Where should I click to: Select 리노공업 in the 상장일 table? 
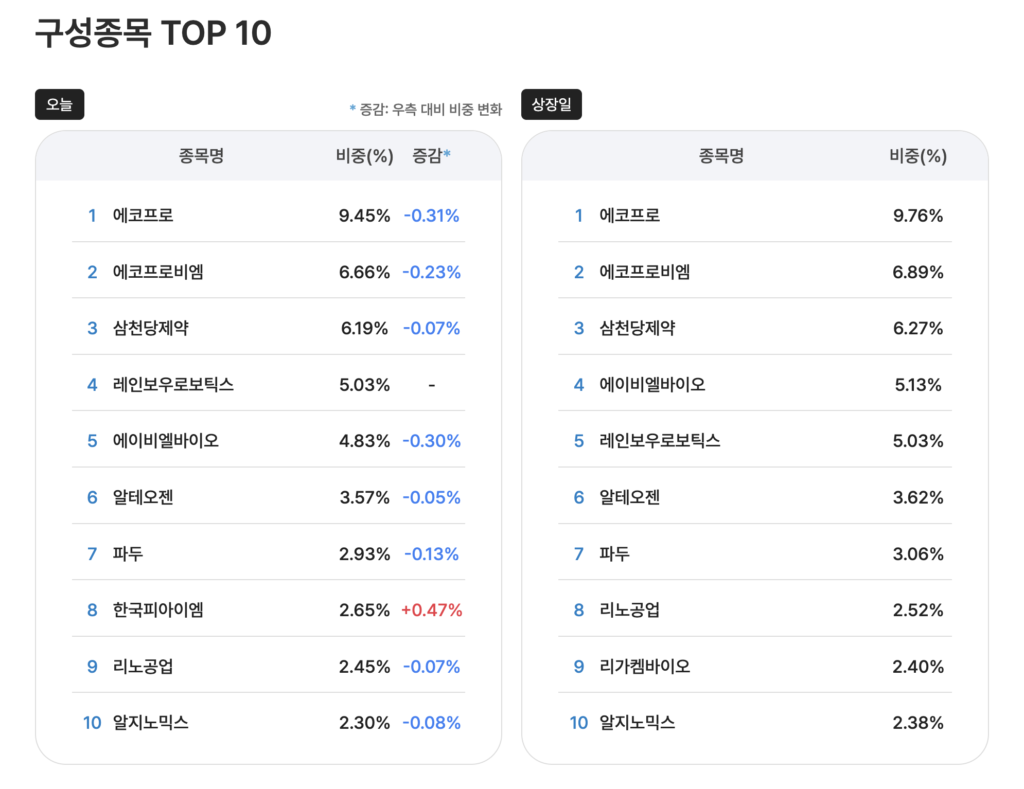tap(629, 609)
